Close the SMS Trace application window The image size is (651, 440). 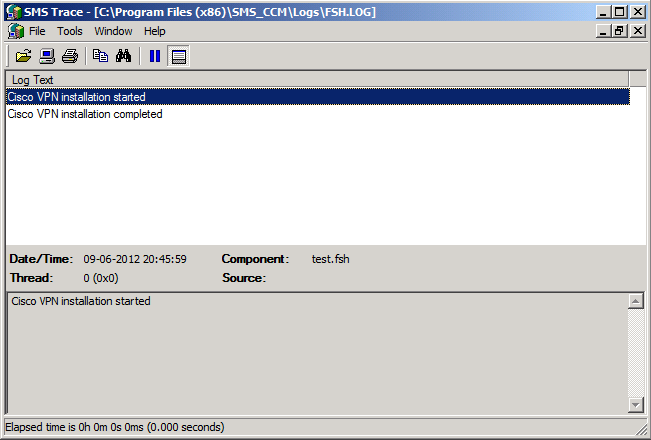(x=638, y=12)
